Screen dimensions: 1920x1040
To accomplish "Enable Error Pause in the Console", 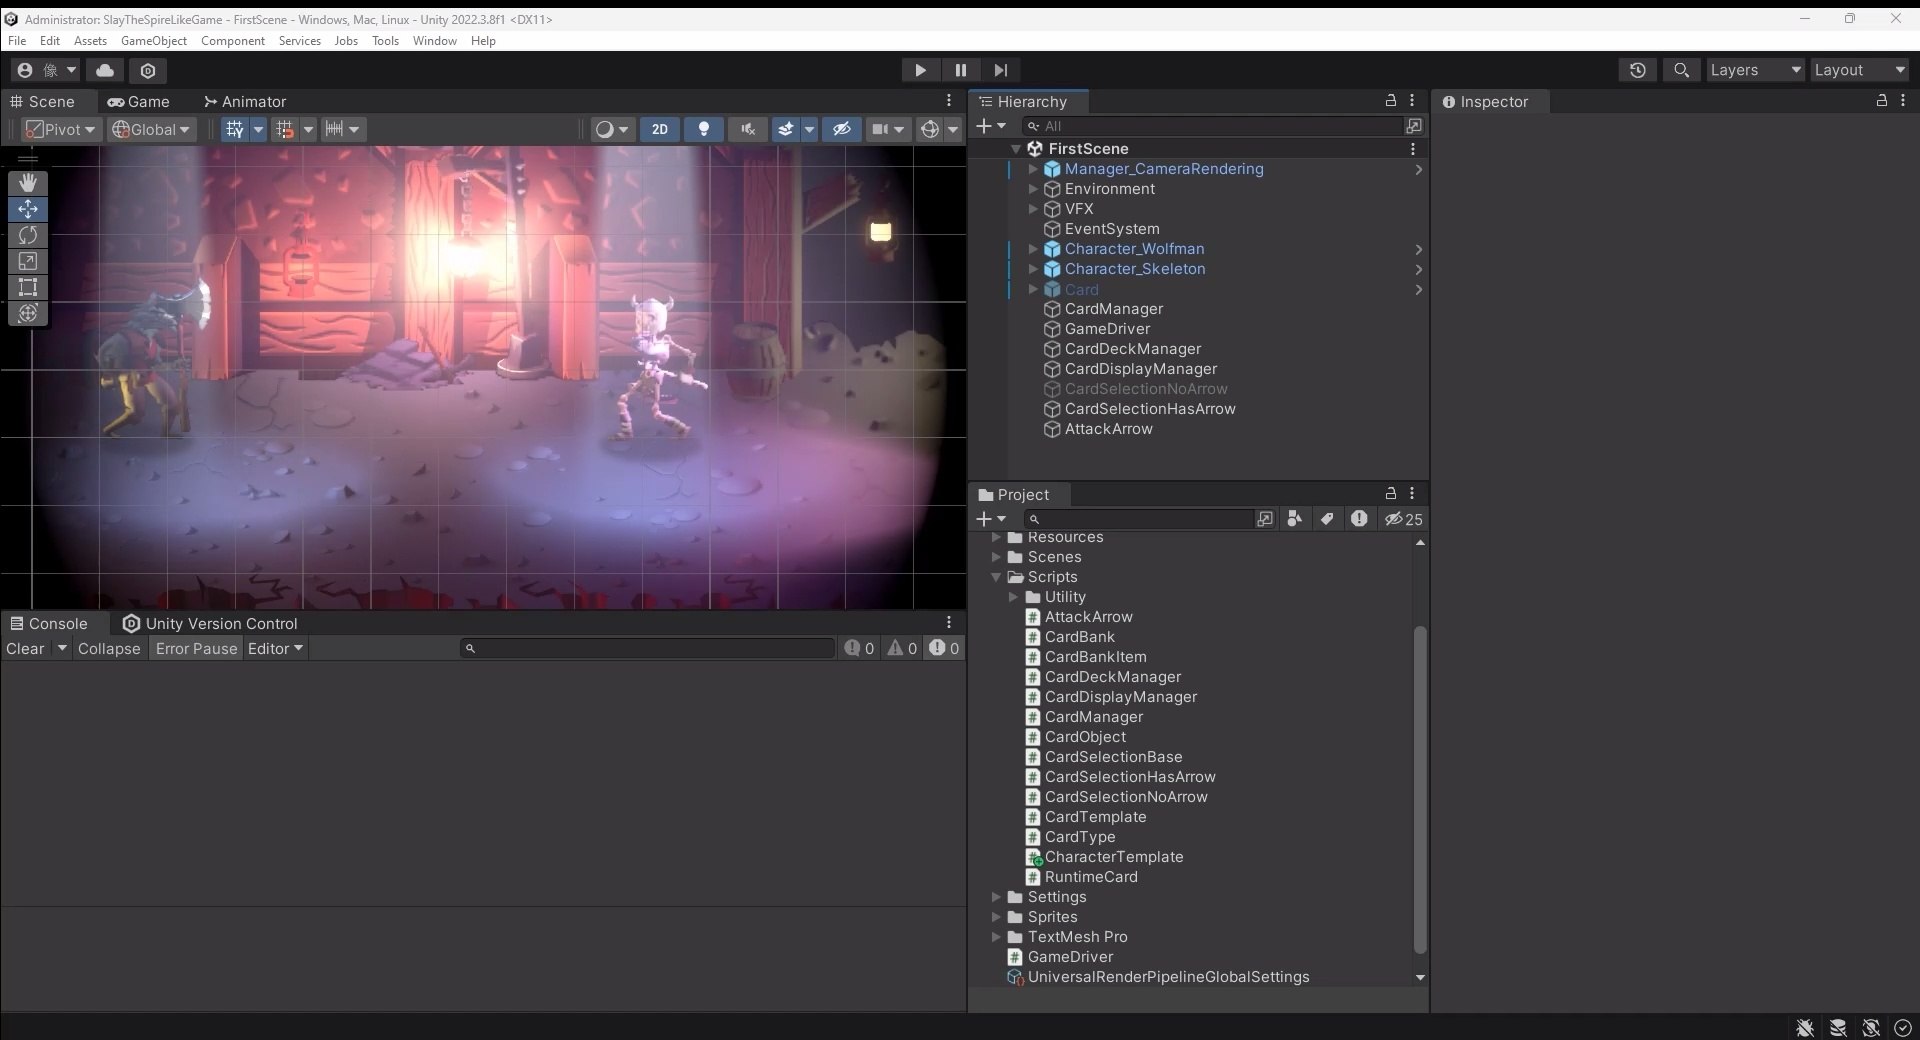I will 196,648.
